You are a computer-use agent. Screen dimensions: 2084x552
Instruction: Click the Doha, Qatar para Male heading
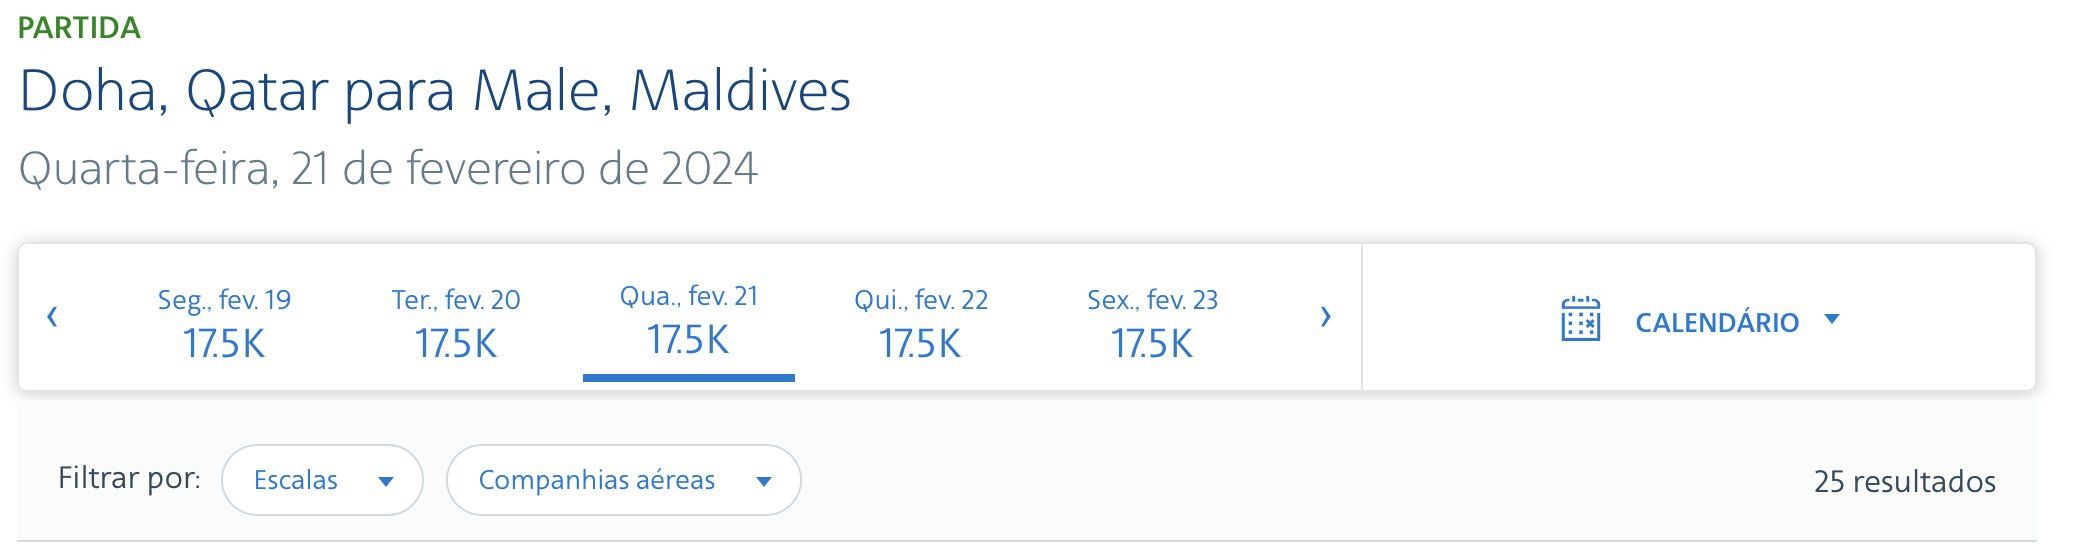[x=435, y=91]
